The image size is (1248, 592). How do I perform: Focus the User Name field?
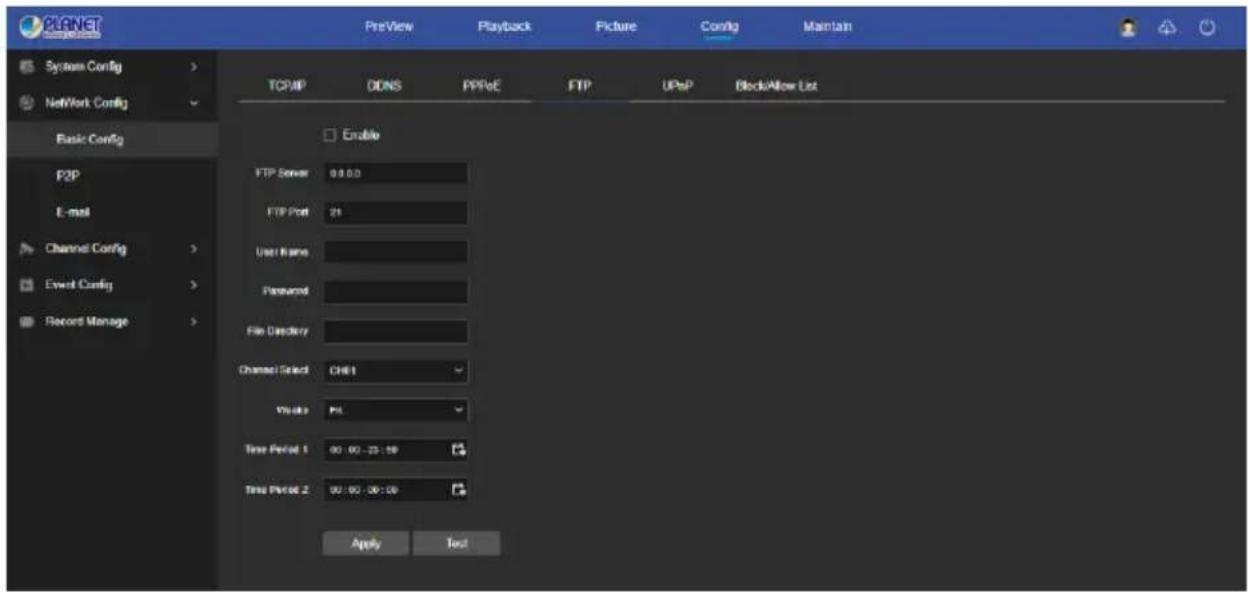click(x=395, y=252)
